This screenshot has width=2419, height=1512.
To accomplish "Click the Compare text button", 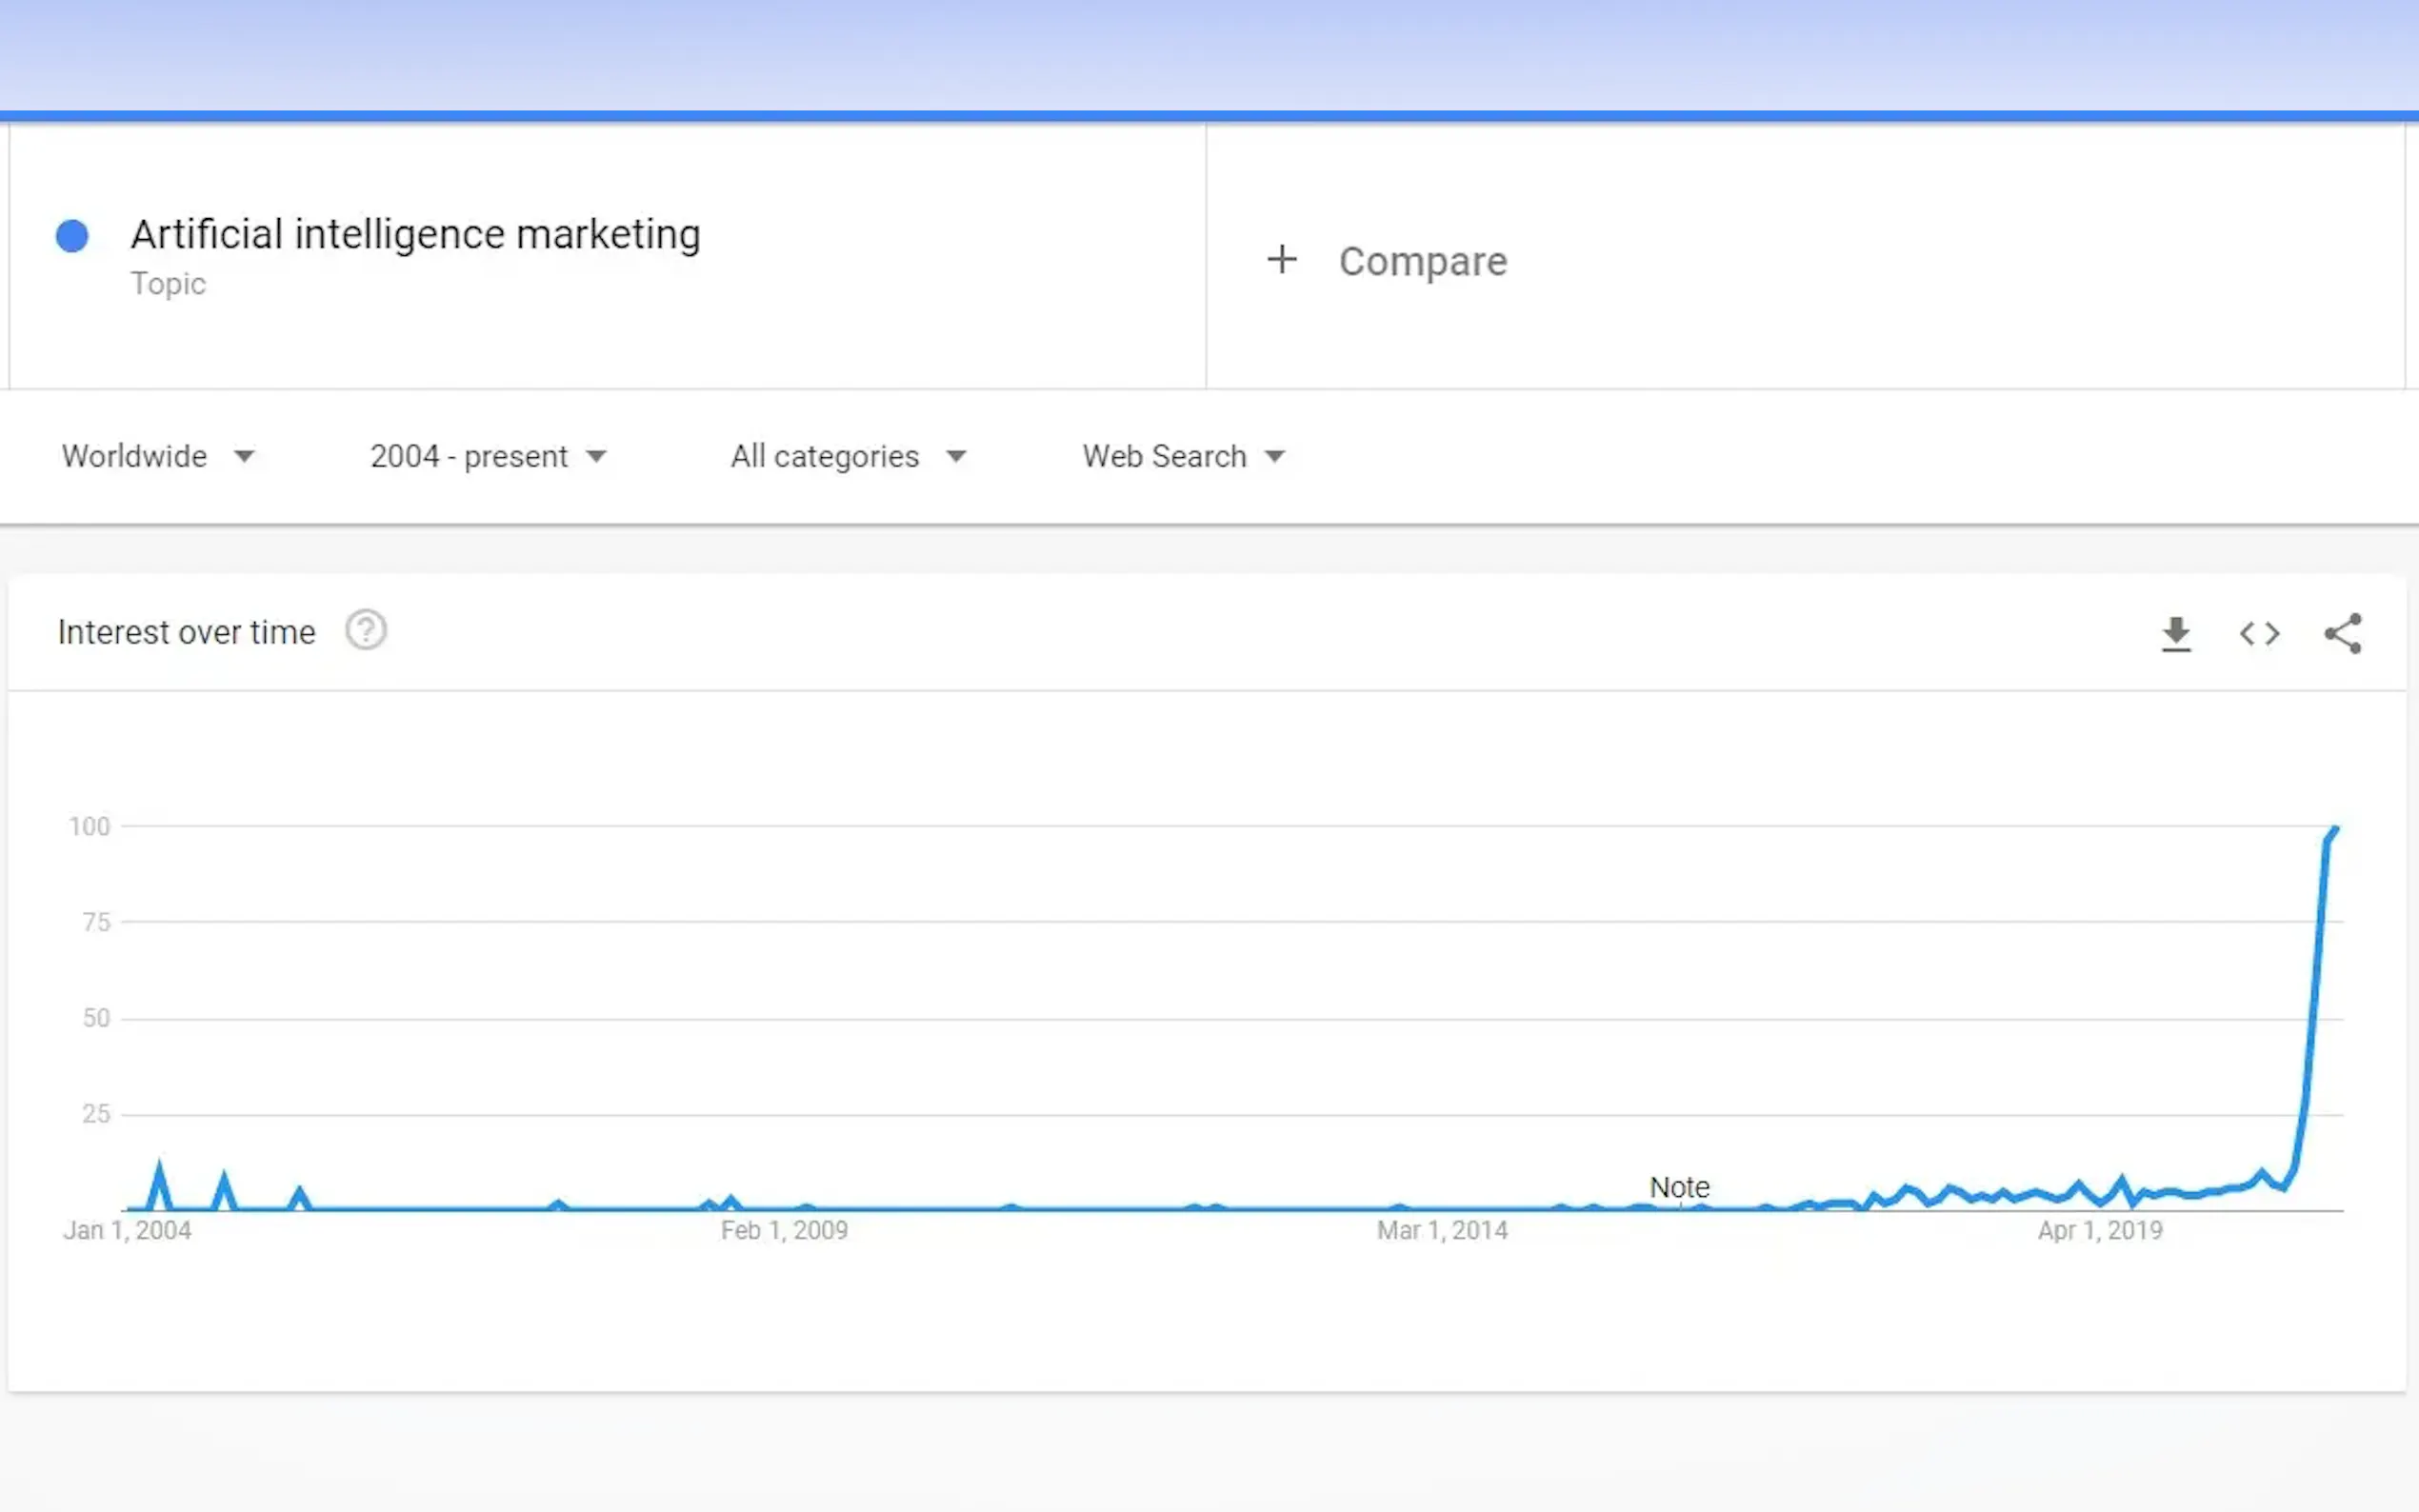I will tap(1422, 262).
